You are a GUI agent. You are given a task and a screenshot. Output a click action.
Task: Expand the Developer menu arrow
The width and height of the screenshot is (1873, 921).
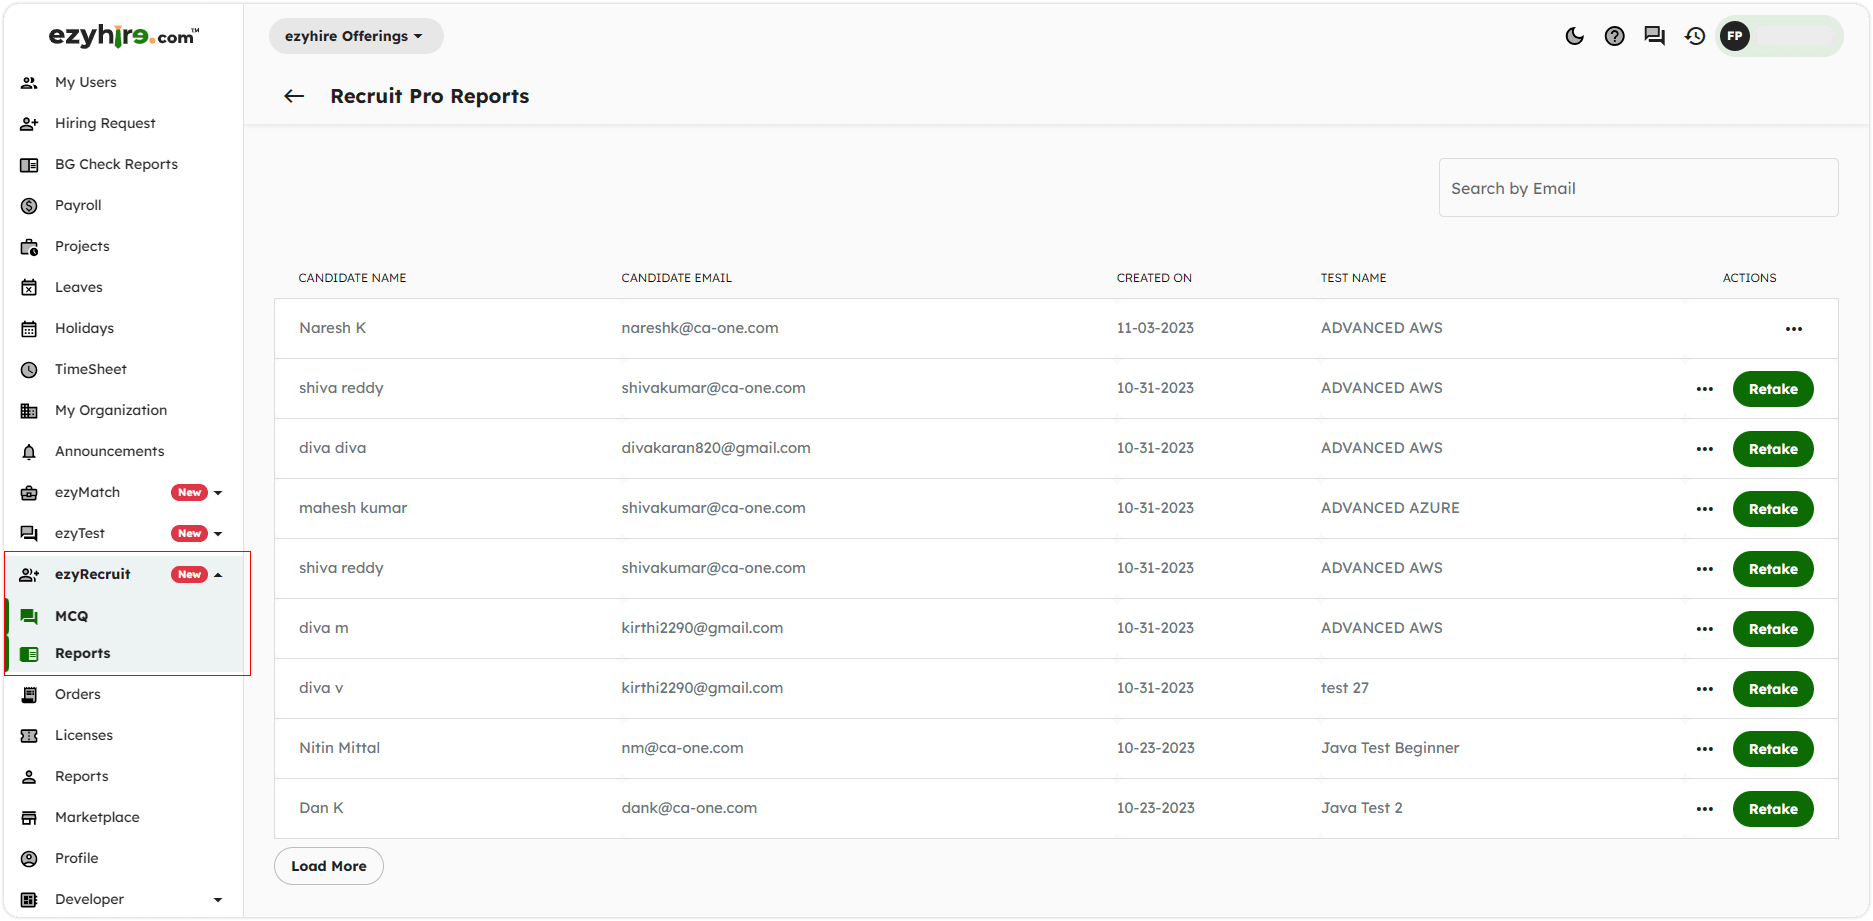pos(218,899)
